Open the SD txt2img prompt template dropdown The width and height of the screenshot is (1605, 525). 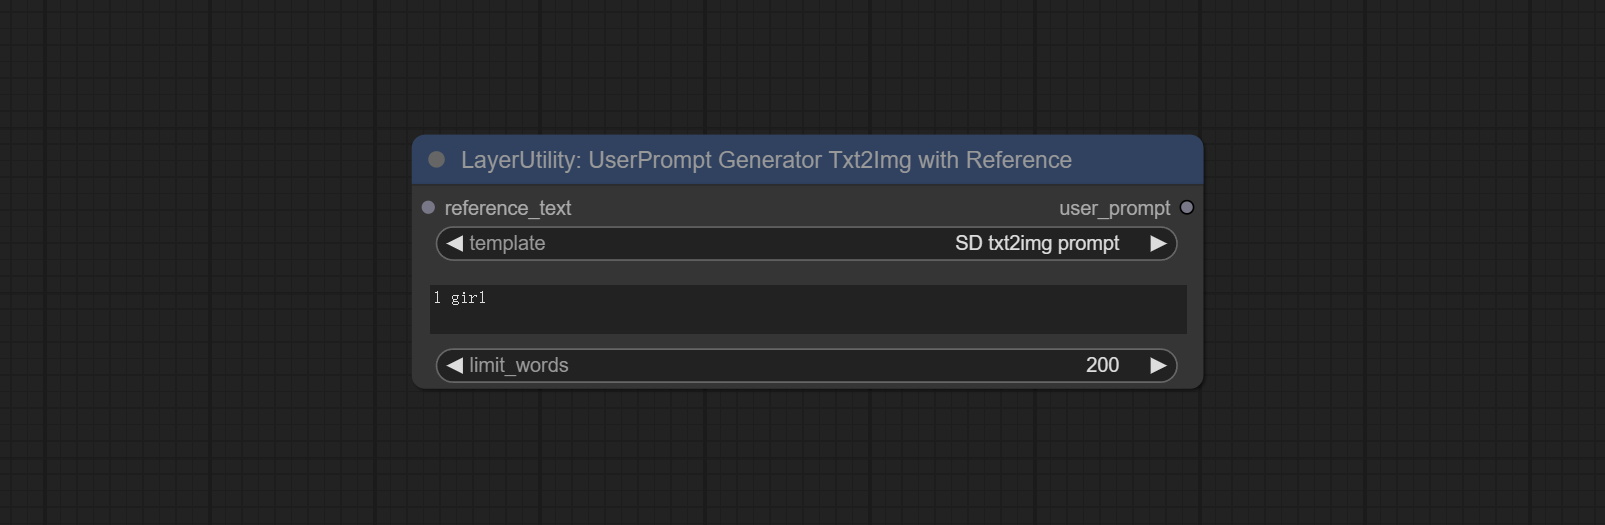click(1036, 244)
